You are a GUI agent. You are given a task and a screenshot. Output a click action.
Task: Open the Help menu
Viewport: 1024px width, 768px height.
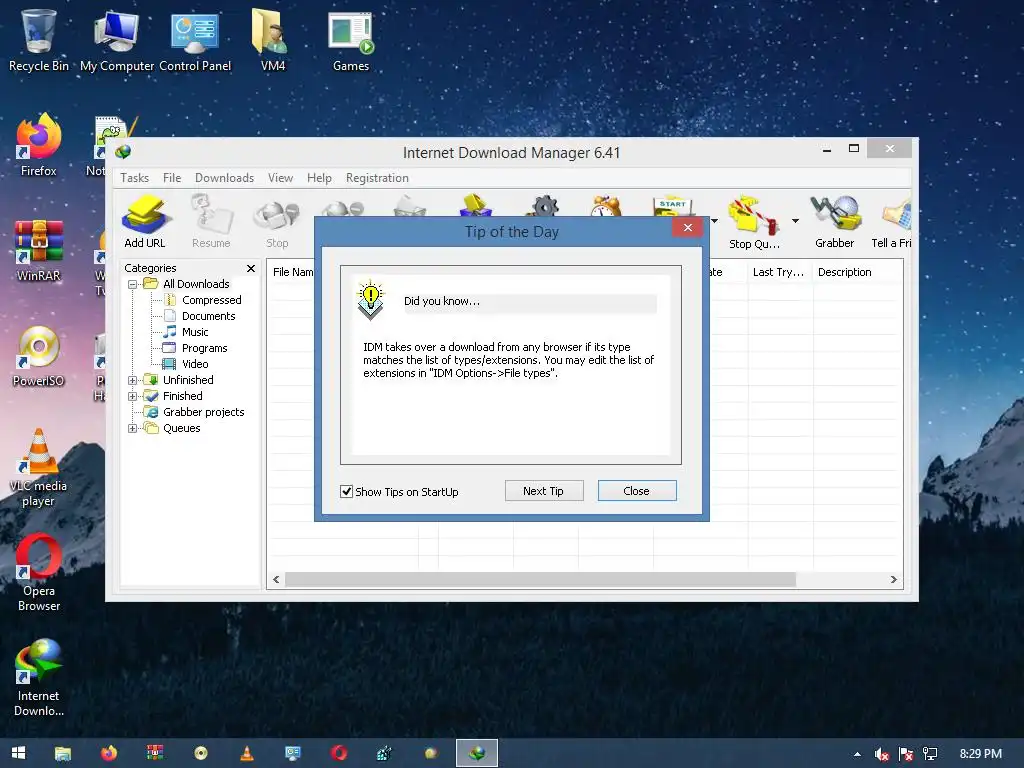tap(319, 178)
